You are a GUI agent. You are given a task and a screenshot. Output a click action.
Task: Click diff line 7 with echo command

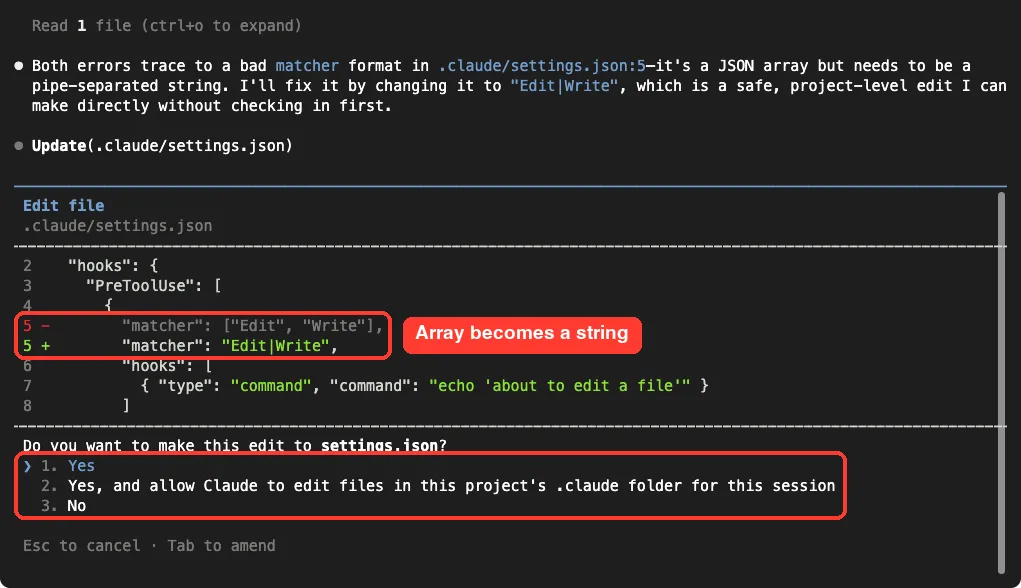tap(366, 385)
